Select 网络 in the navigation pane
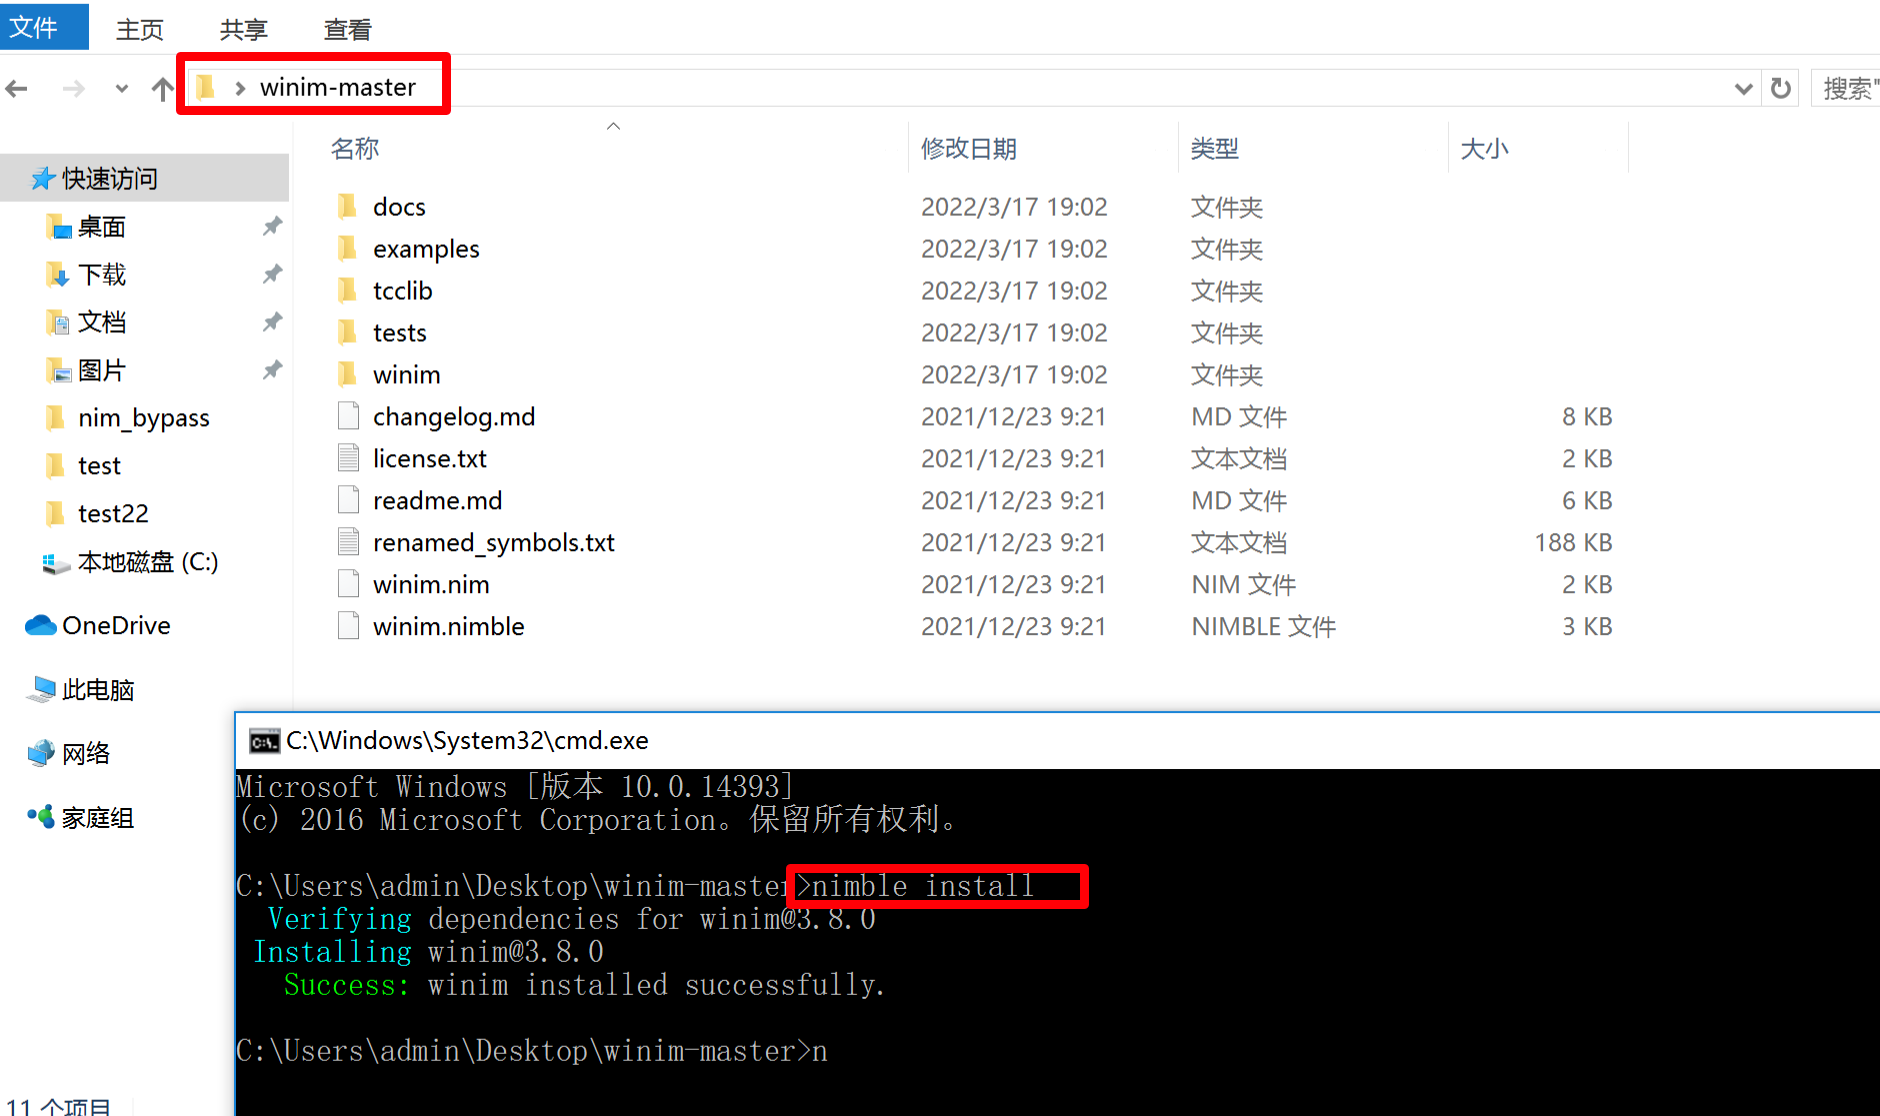This screenshot has width=1880, height=1116. tap(85, 753)
